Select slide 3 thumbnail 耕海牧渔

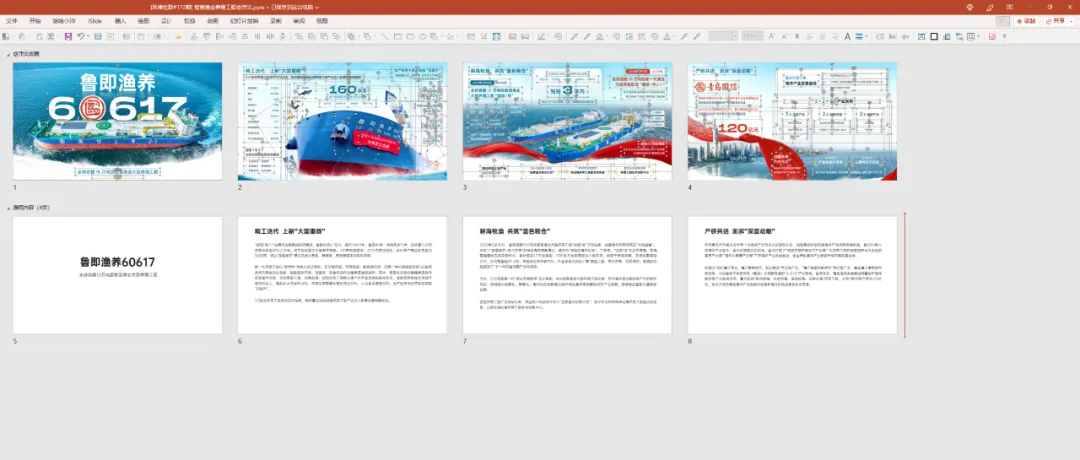pyautogui.click(x=568, y=121)
